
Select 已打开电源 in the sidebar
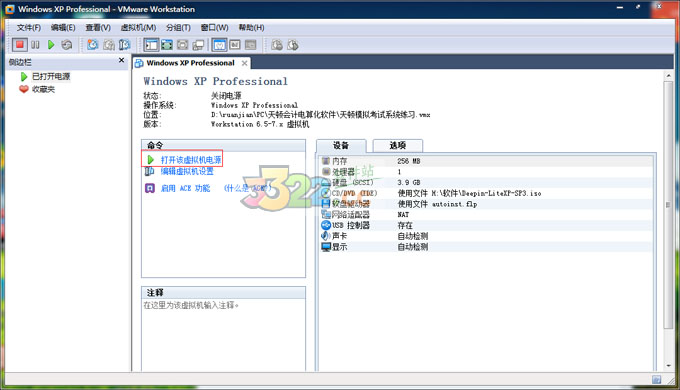click(51, 77)
